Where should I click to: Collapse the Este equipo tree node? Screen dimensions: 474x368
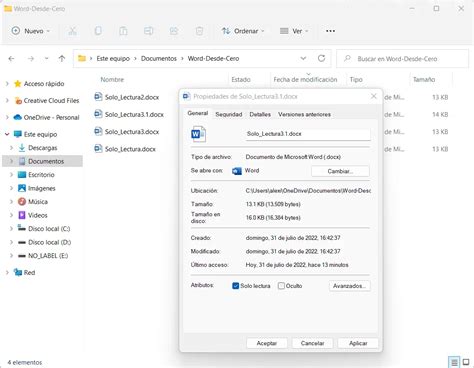(x=7, y=134)
